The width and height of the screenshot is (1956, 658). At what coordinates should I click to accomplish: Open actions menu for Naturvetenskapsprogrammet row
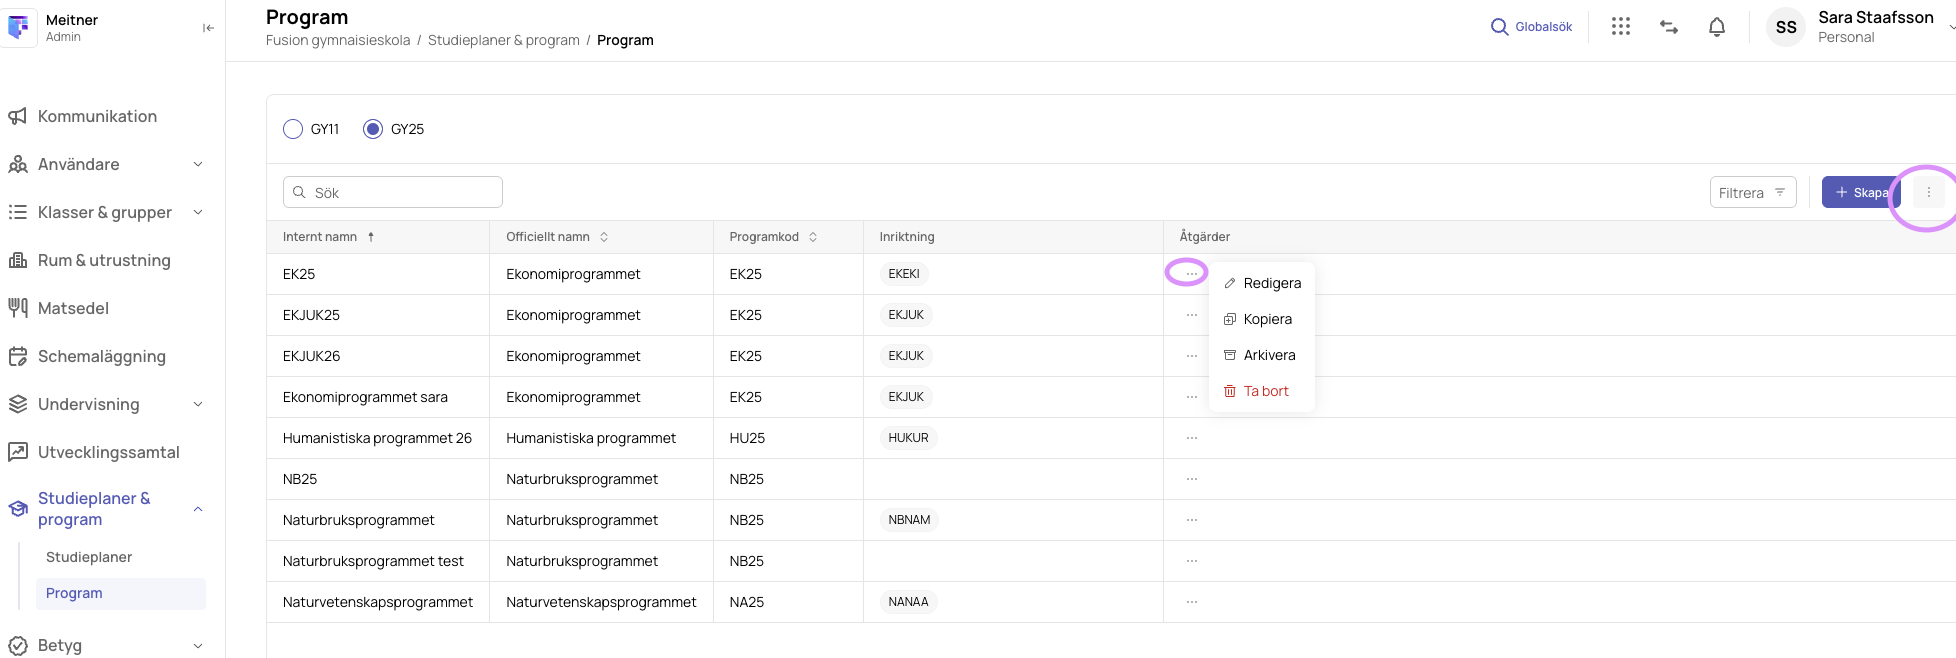[1192, 602]
